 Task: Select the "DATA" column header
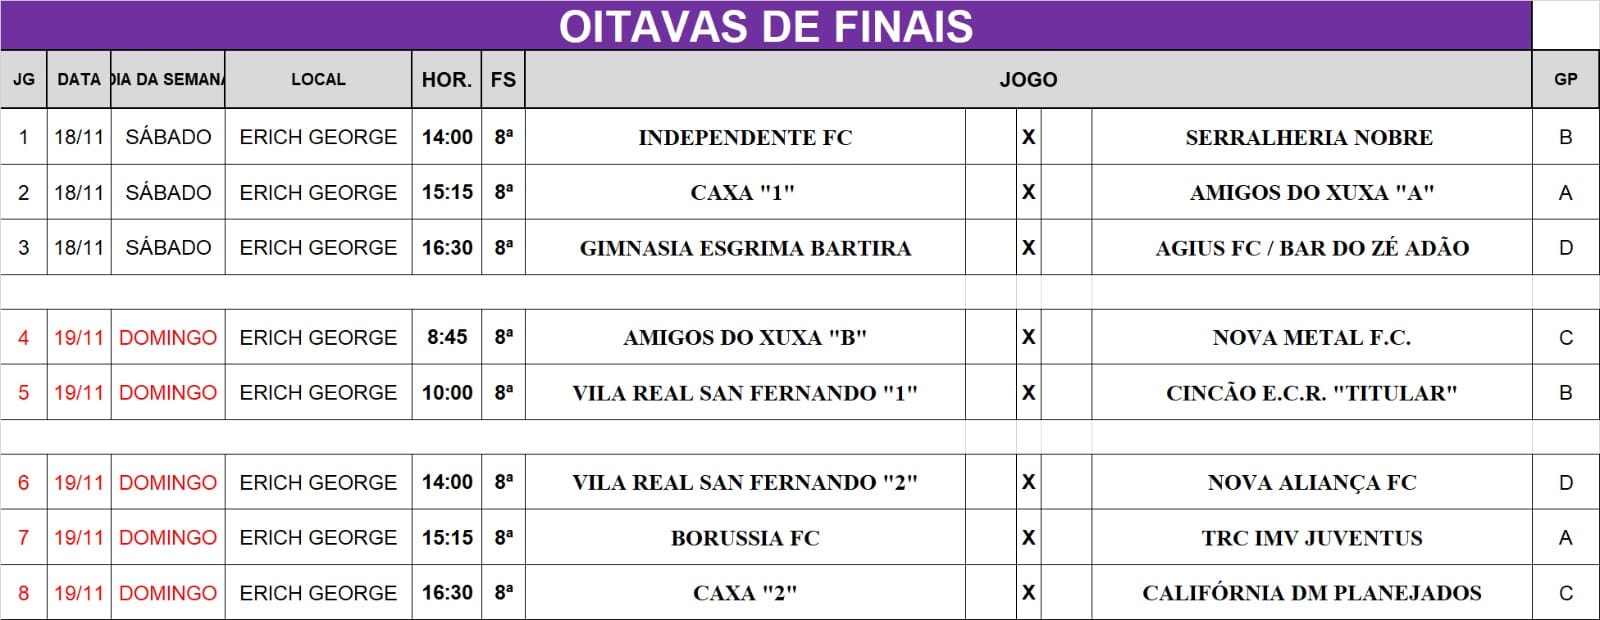79,80
